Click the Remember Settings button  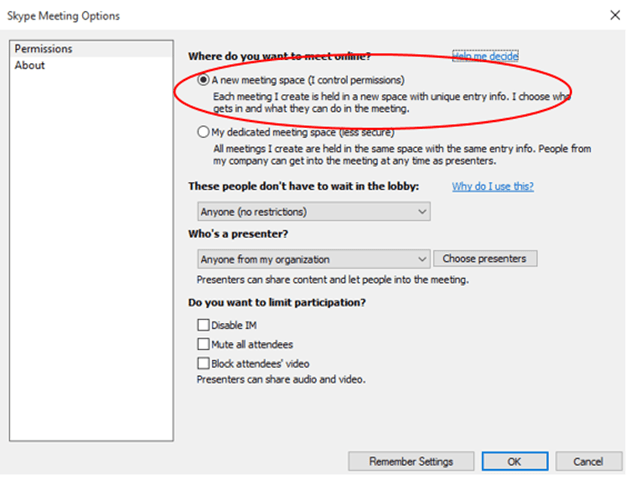411,461
